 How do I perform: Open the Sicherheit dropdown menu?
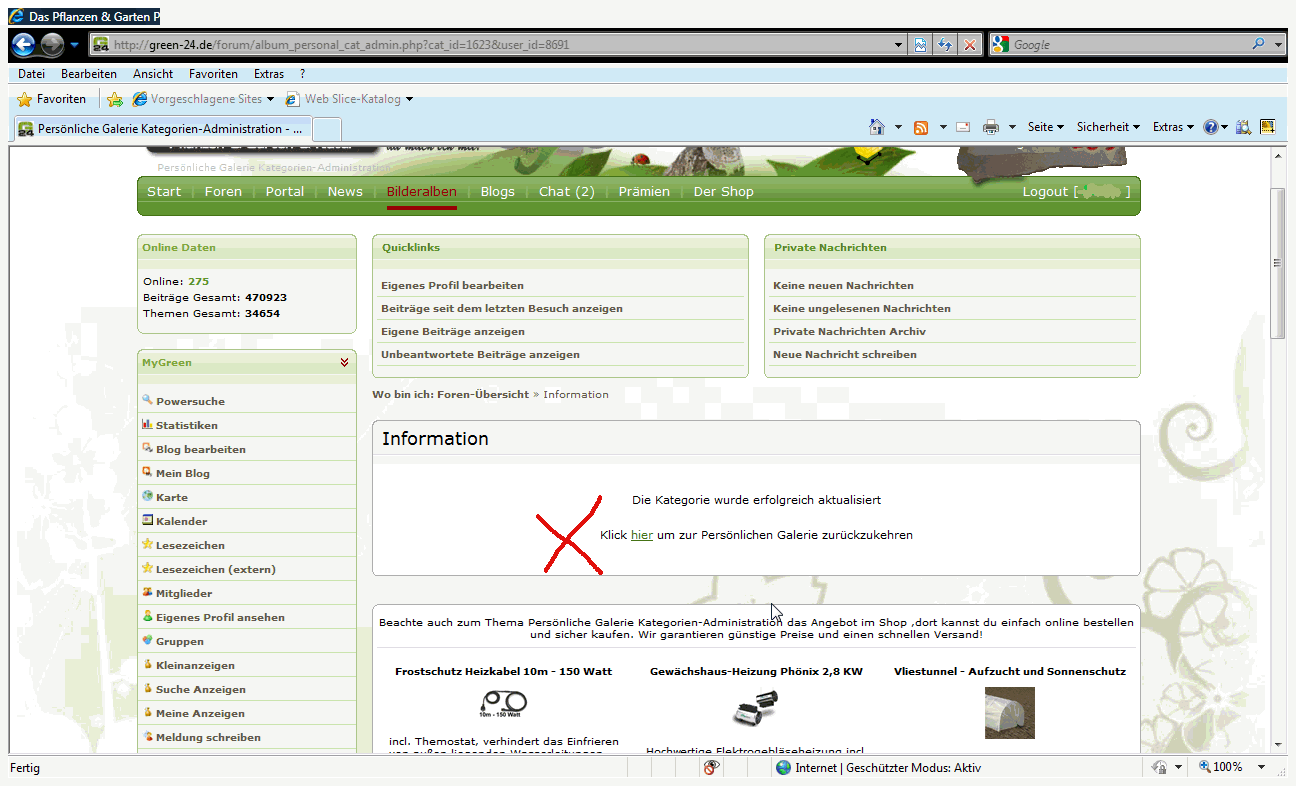(x=1108, y=127)
